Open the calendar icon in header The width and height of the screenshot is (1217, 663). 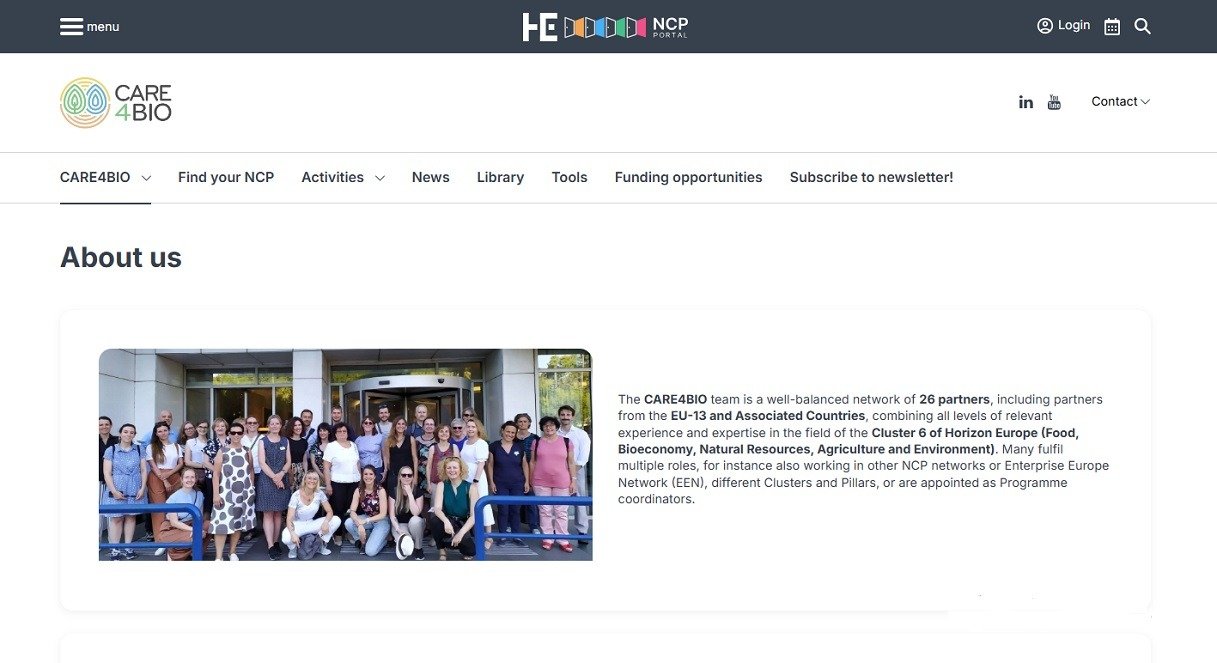1112,27
